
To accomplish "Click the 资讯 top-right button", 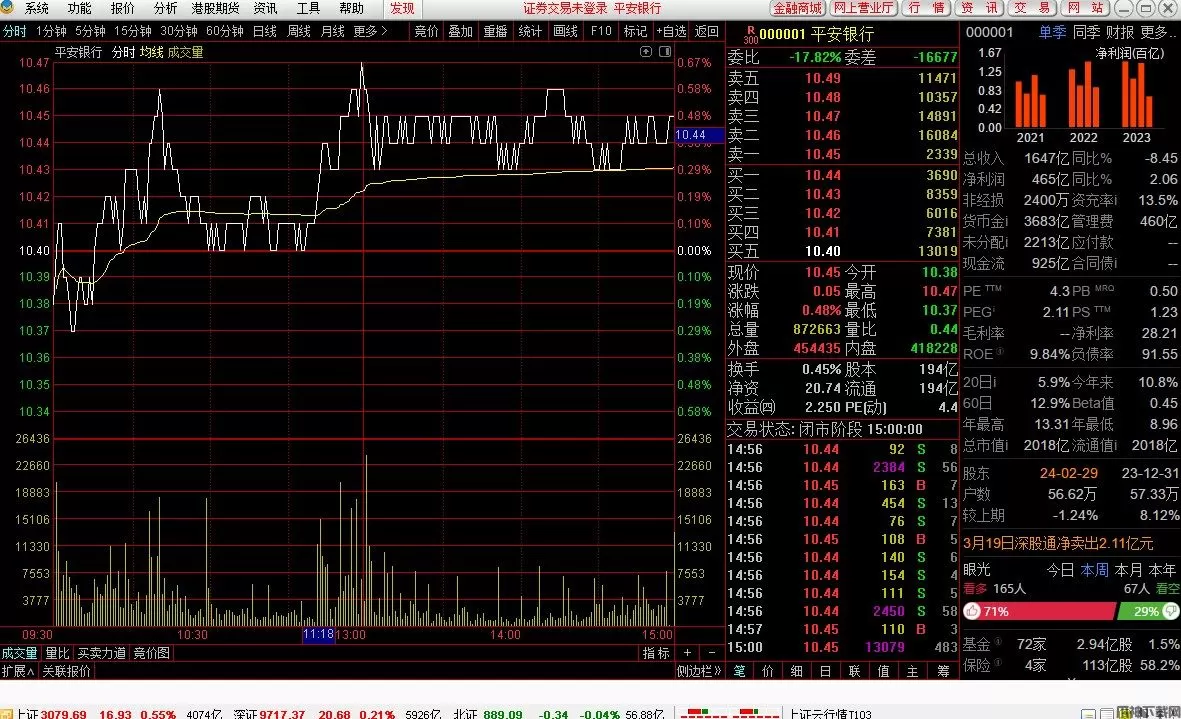I will click(x=980, y=8).
